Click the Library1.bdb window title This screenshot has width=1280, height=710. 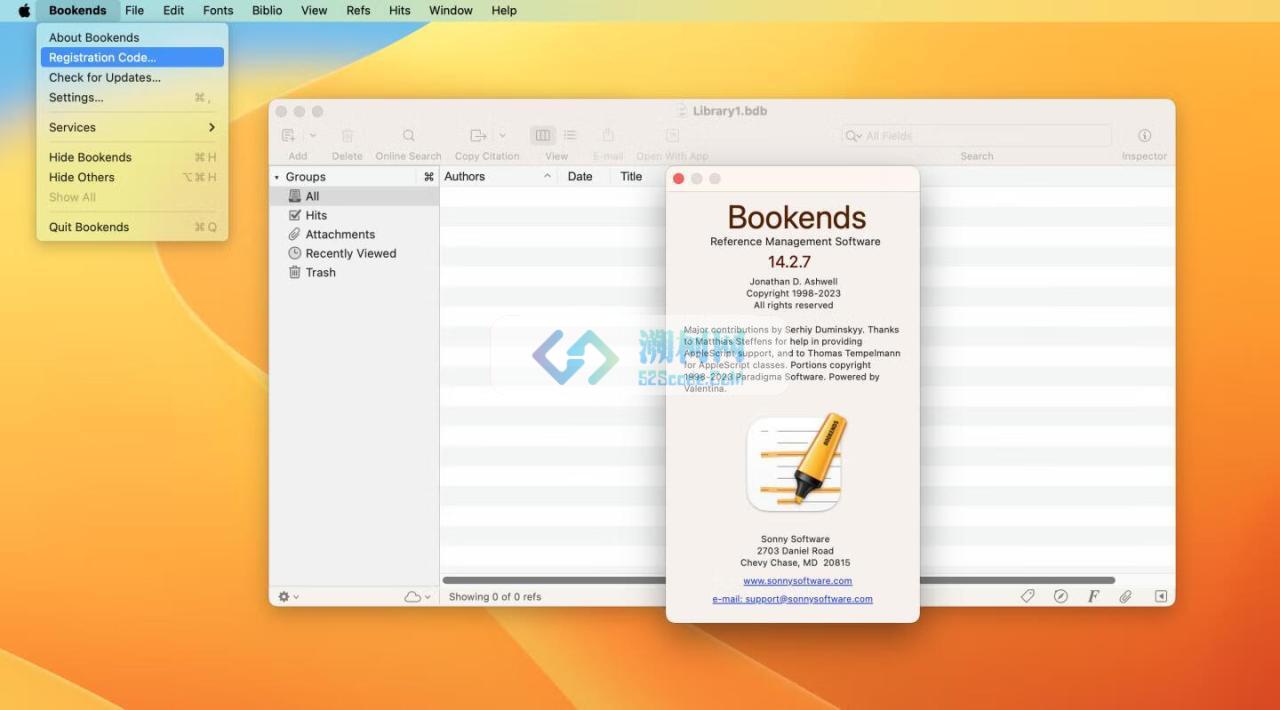coord(730,111)
